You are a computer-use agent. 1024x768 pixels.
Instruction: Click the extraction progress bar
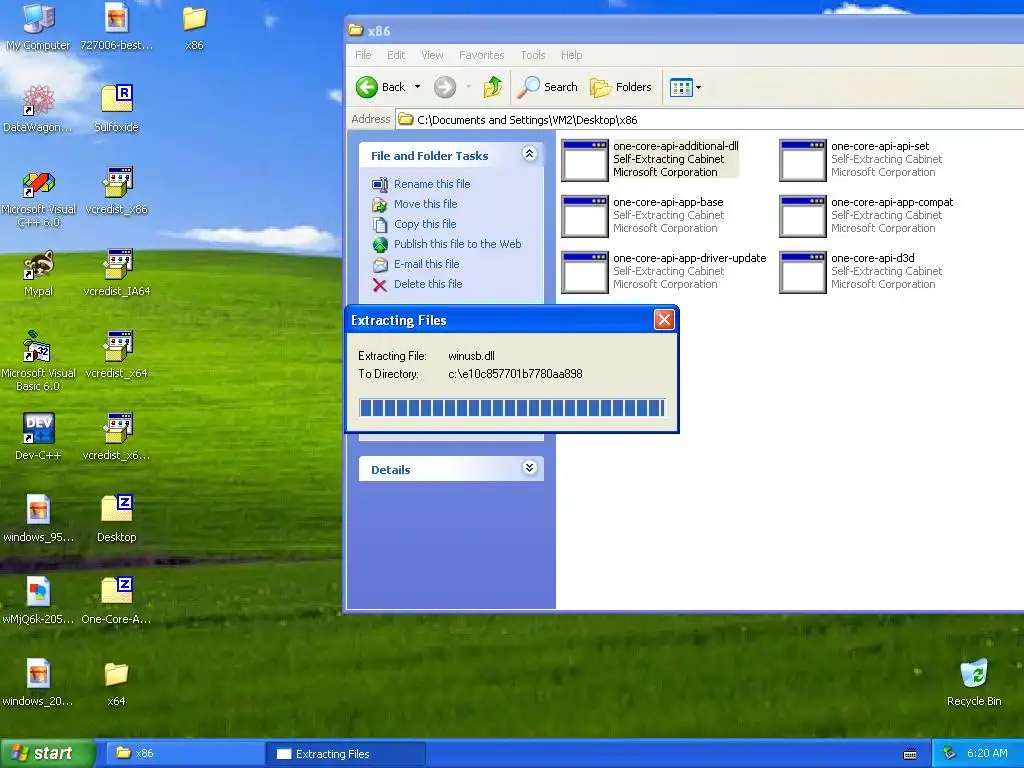(x=512, y=408)
